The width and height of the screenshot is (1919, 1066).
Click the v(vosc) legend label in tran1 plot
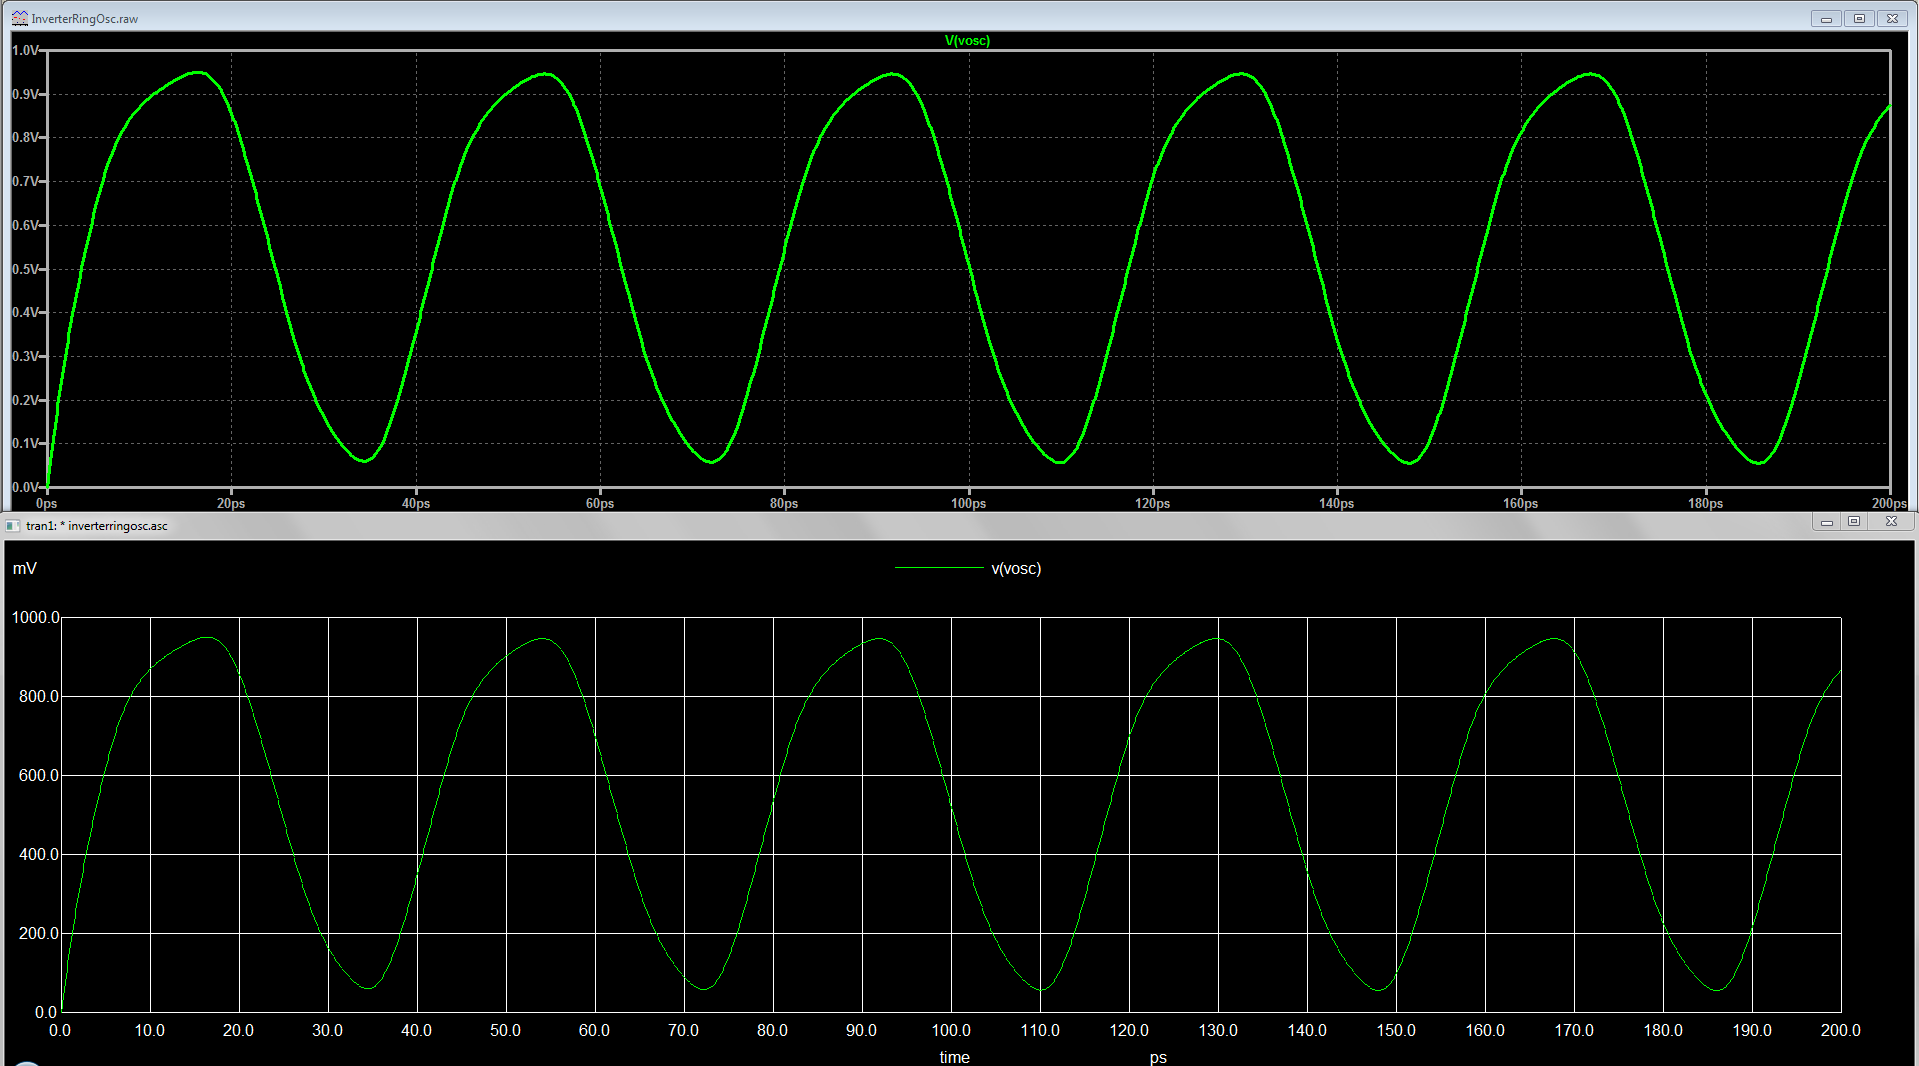(1016, 568)
